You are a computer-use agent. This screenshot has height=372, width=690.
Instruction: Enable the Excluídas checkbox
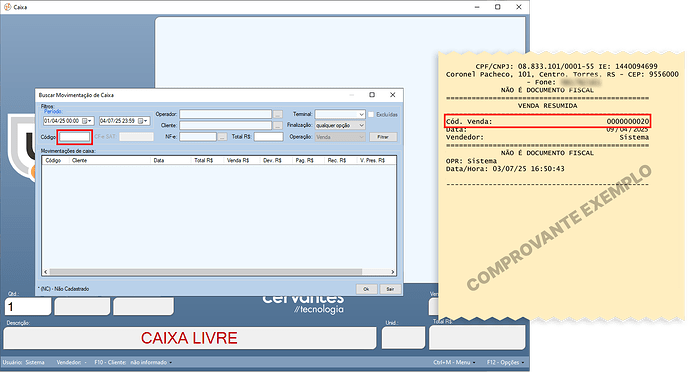(x=371, y=114)
